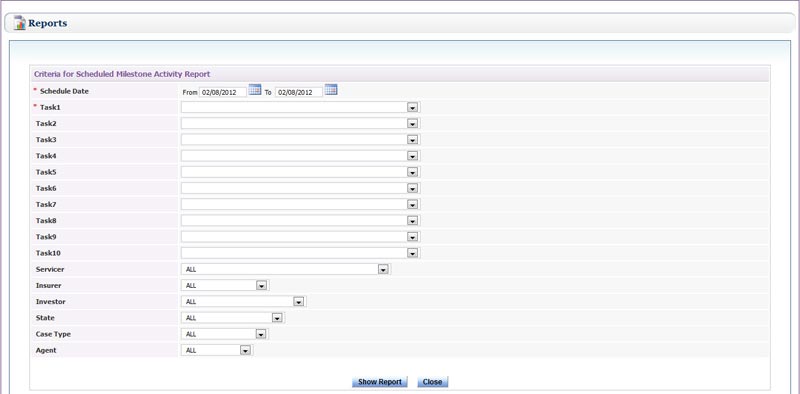
Task: Open the Task6 dropdown arrow
Action: 413,189
